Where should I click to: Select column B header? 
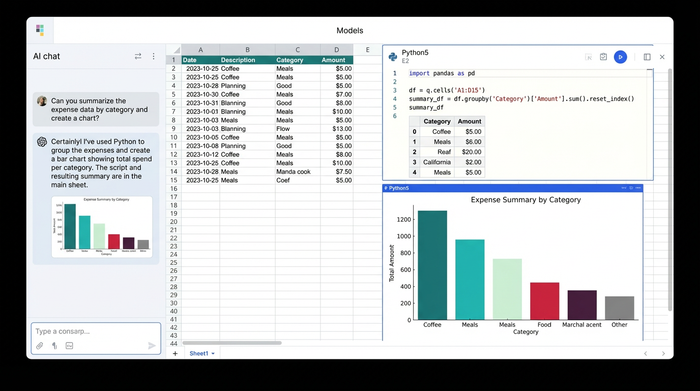(x=247, y=50)
